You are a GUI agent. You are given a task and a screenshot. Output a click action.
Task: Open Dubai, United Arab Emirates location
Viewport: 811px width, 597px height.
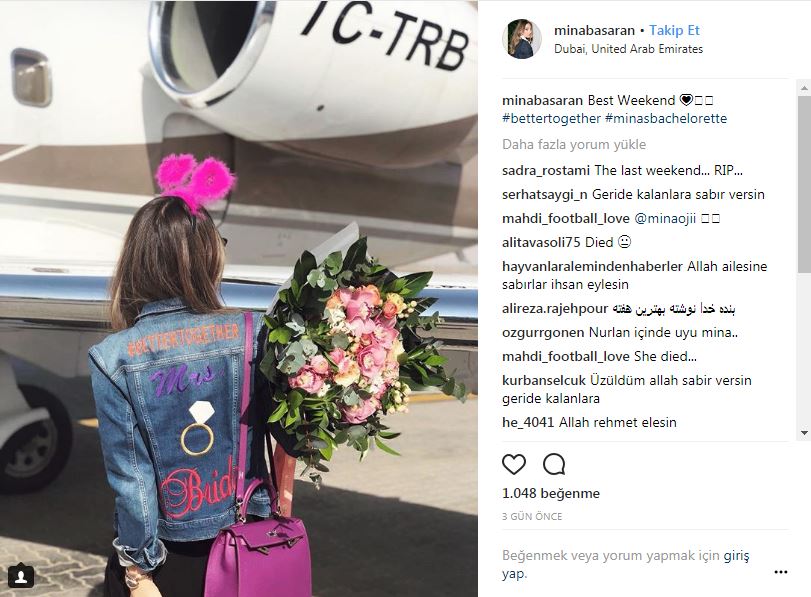click(628, 49)
